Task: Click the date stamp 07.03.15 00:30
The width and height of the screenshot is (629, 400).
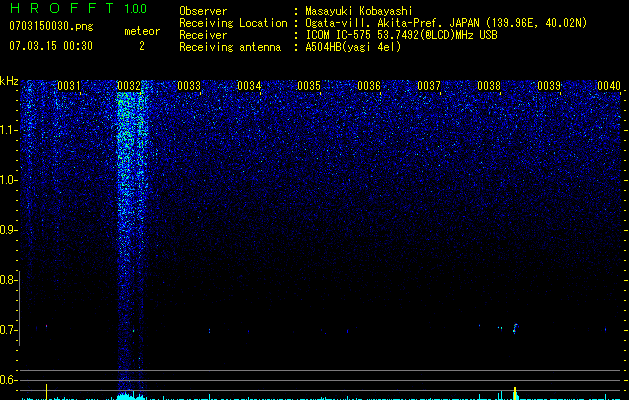Action: (x=51, y=46)
